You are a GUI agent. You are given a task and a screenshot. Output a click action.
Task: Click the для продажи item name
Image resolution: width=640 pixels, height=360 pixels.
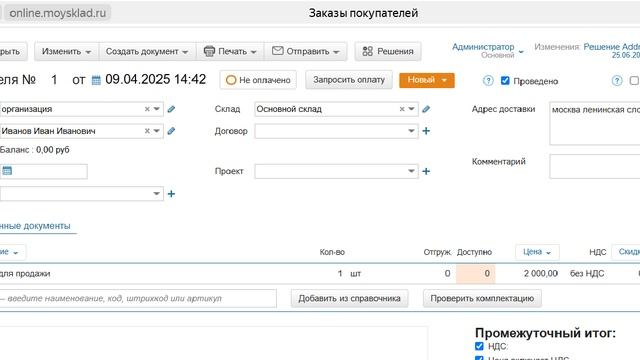tap(25, 273)
